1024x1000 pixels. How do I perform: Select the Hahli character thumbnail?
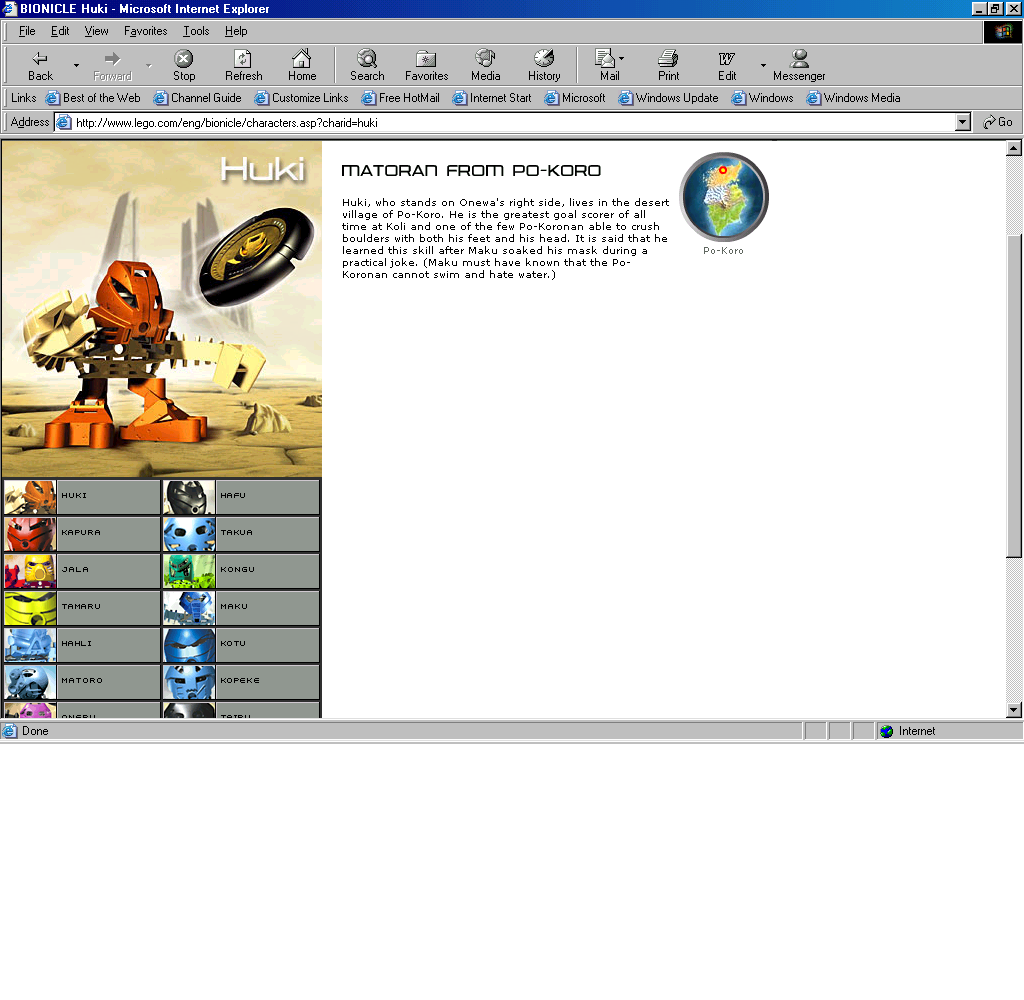[30, 645]
